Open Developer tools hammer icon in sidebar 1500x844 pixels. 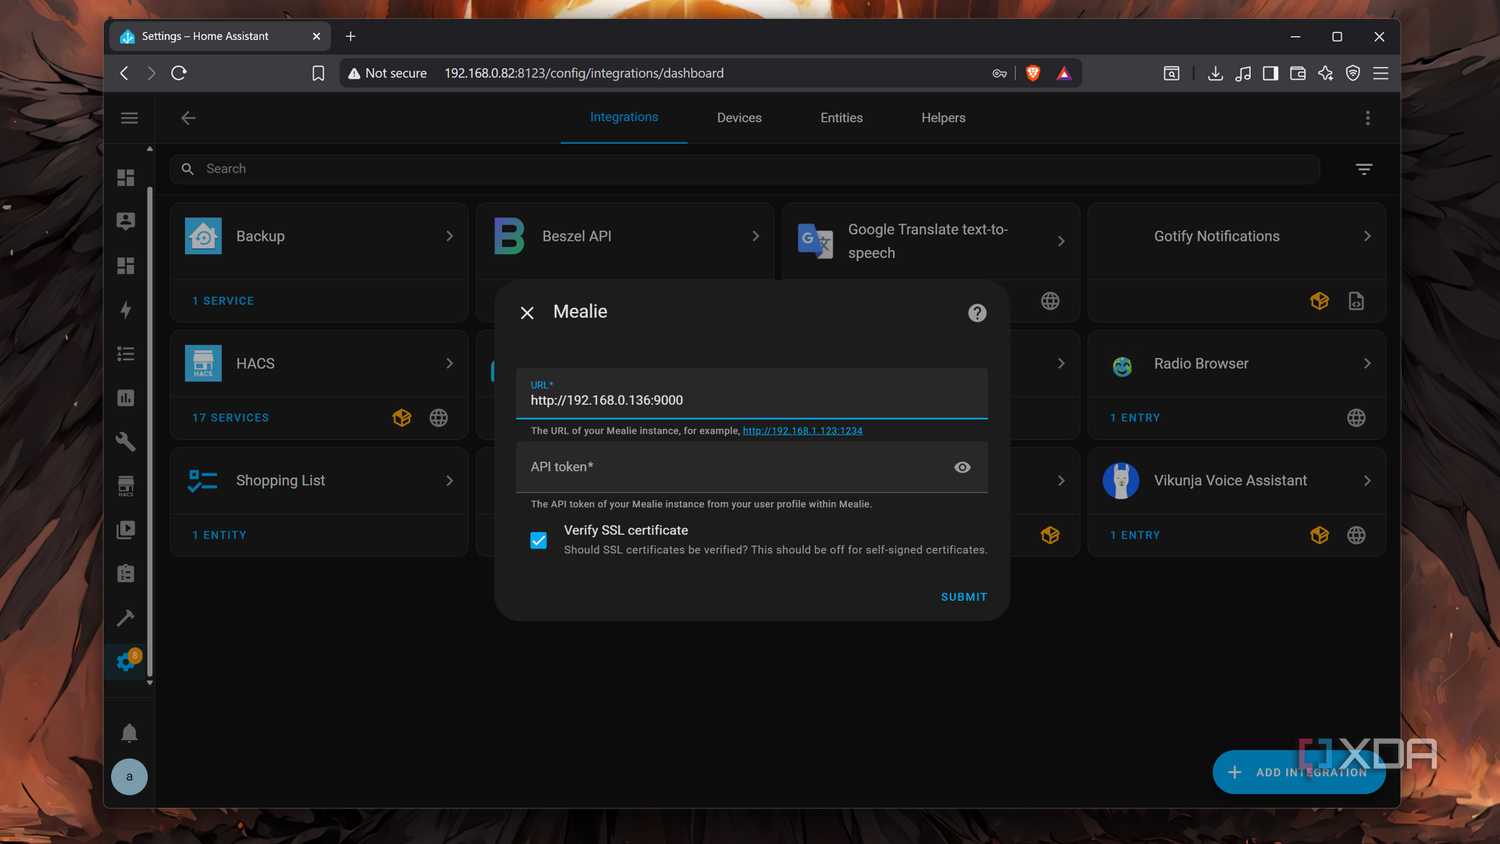point(126,618)
